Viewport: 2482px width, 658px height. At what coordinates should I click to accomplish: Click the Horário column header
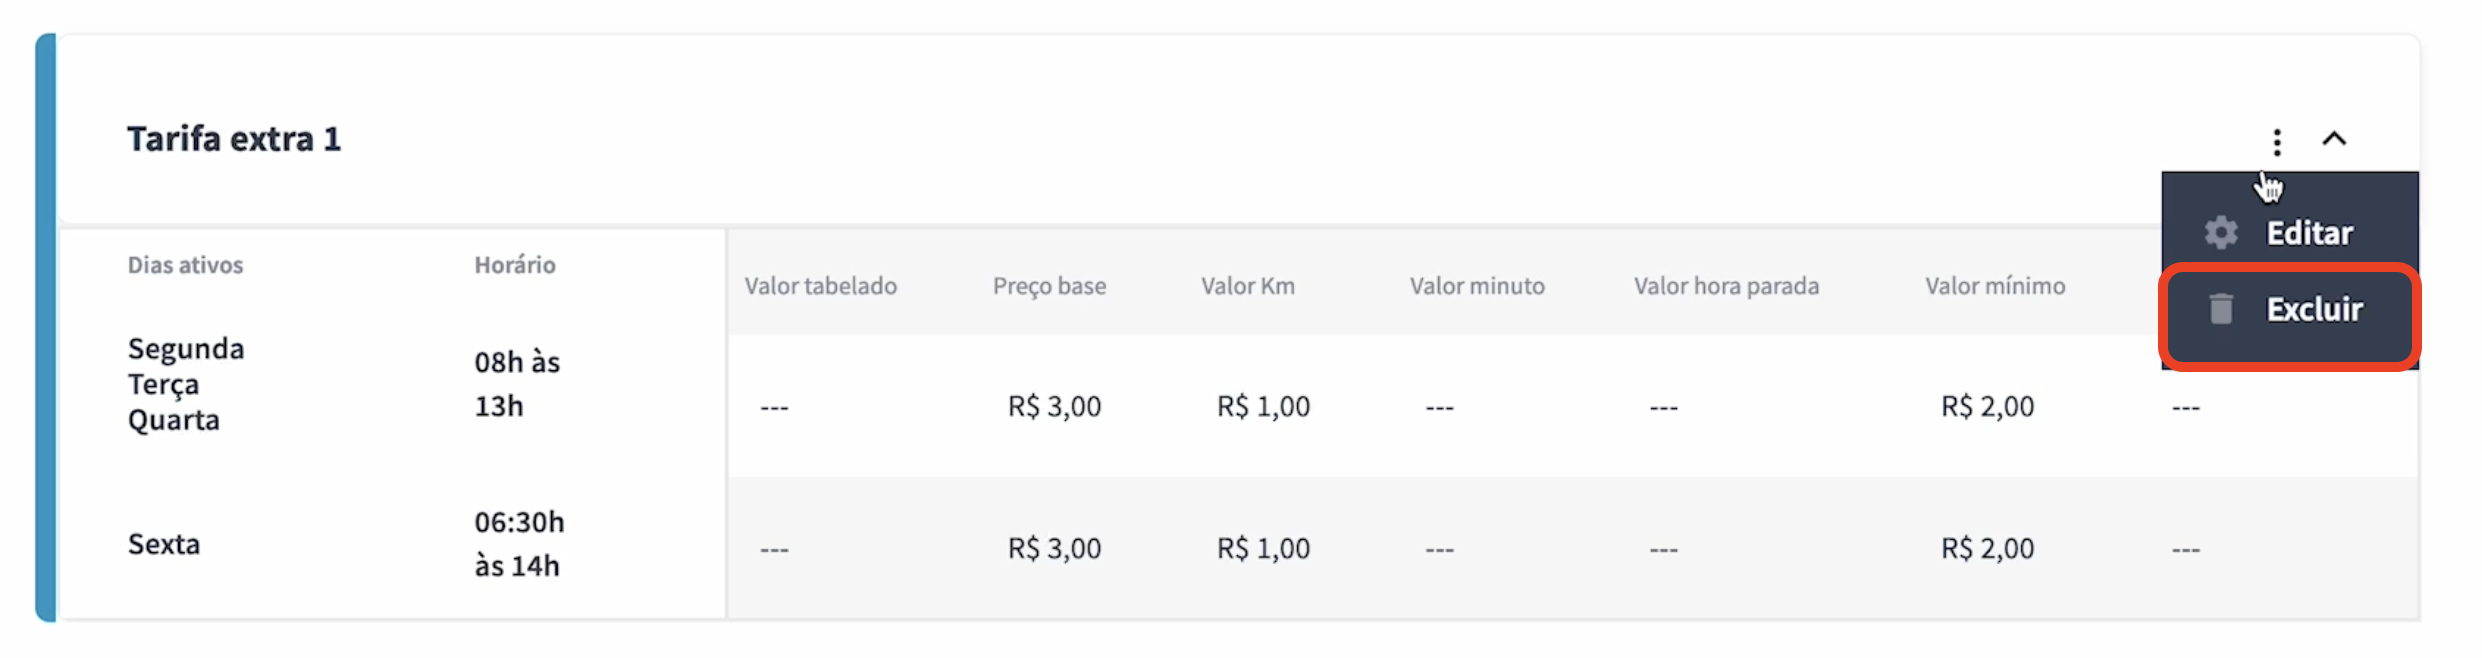[515, 265]
